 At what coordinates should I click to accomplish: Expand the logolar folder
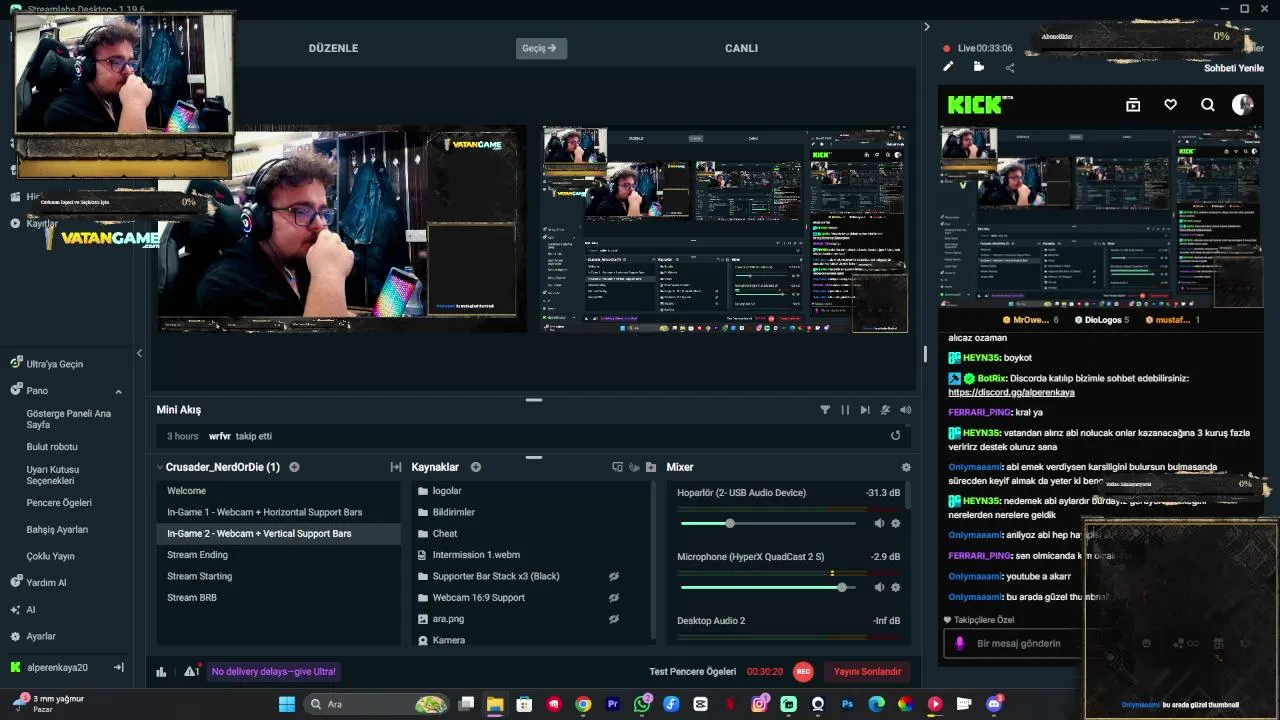click(x=423, y=491)
